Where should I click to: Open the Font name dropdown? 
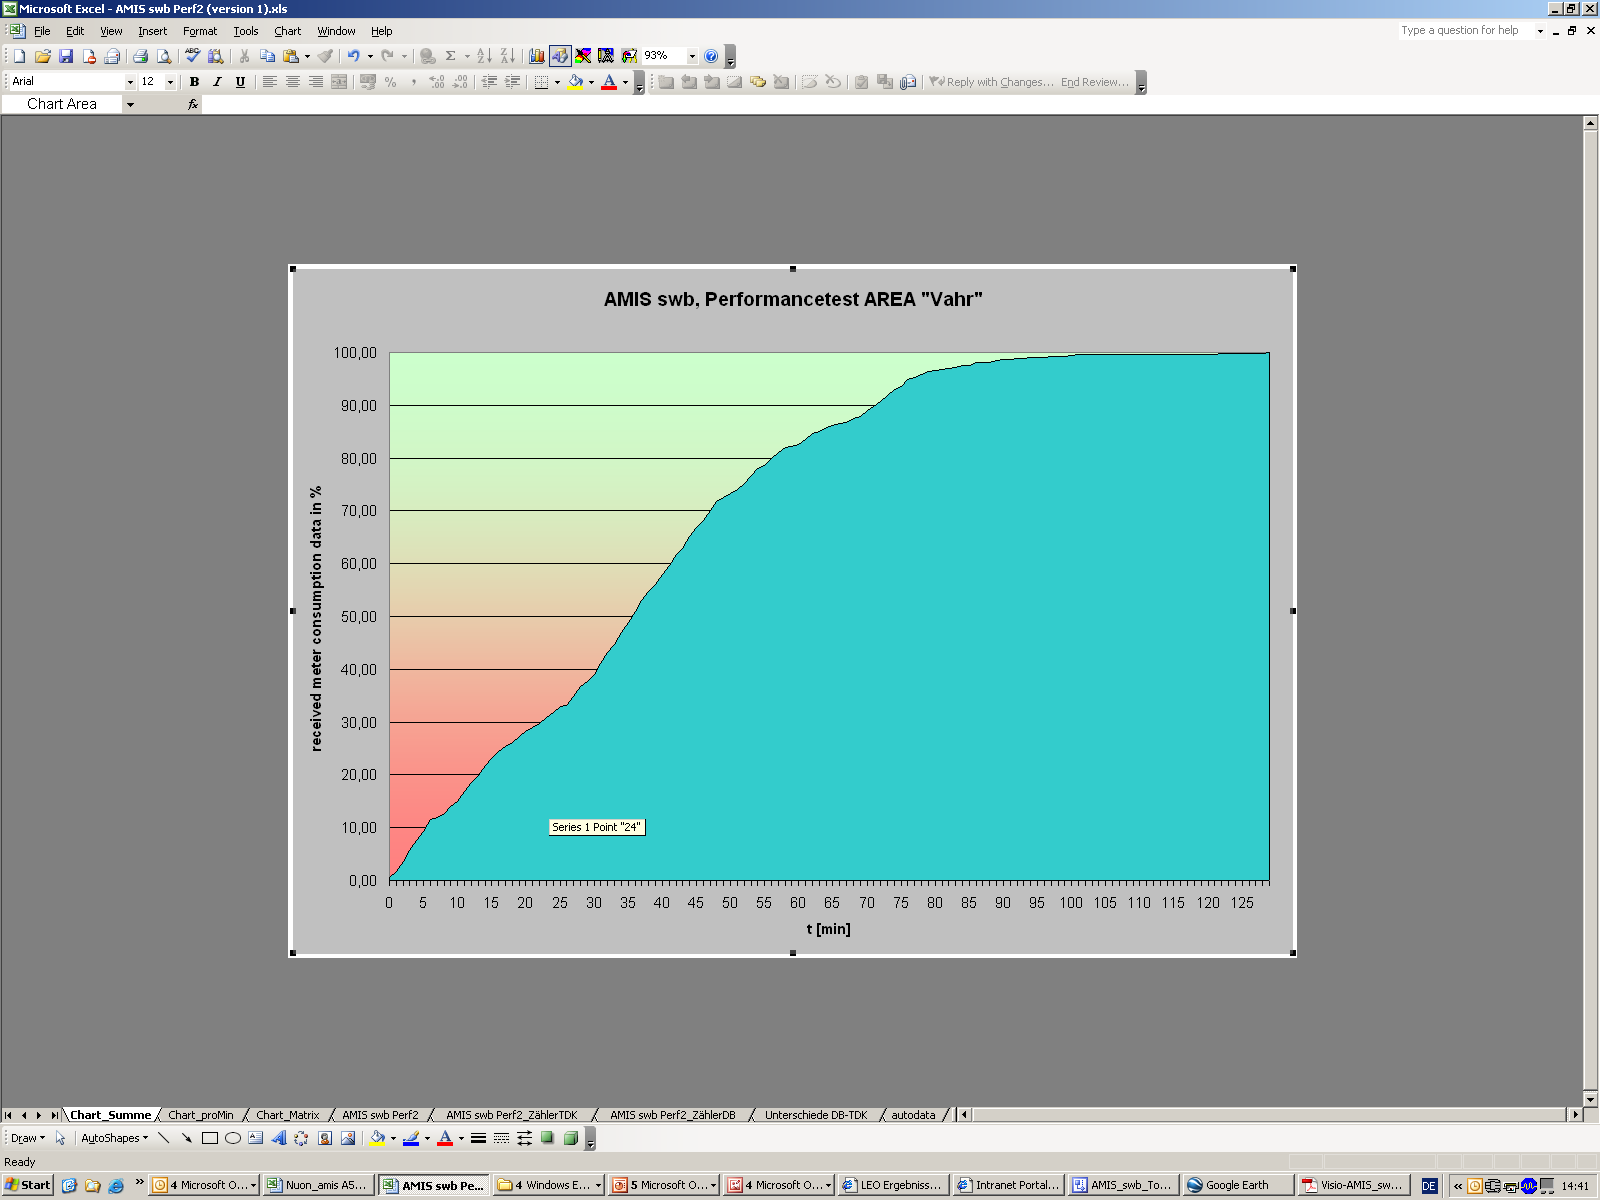tap(130, 82)
